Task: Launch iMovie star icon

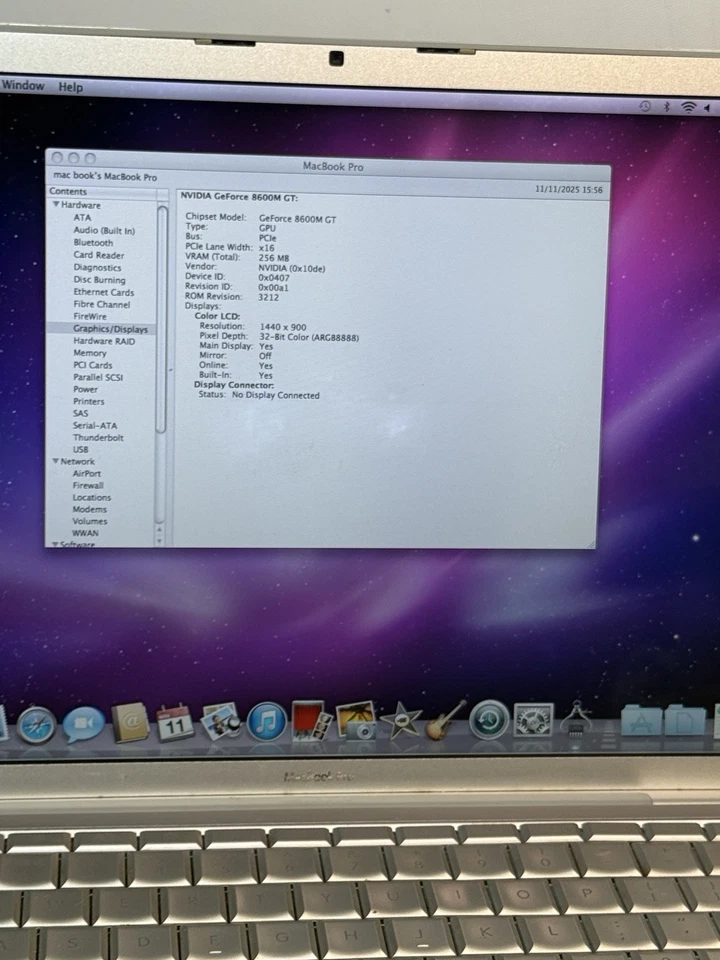Action: 401,721
